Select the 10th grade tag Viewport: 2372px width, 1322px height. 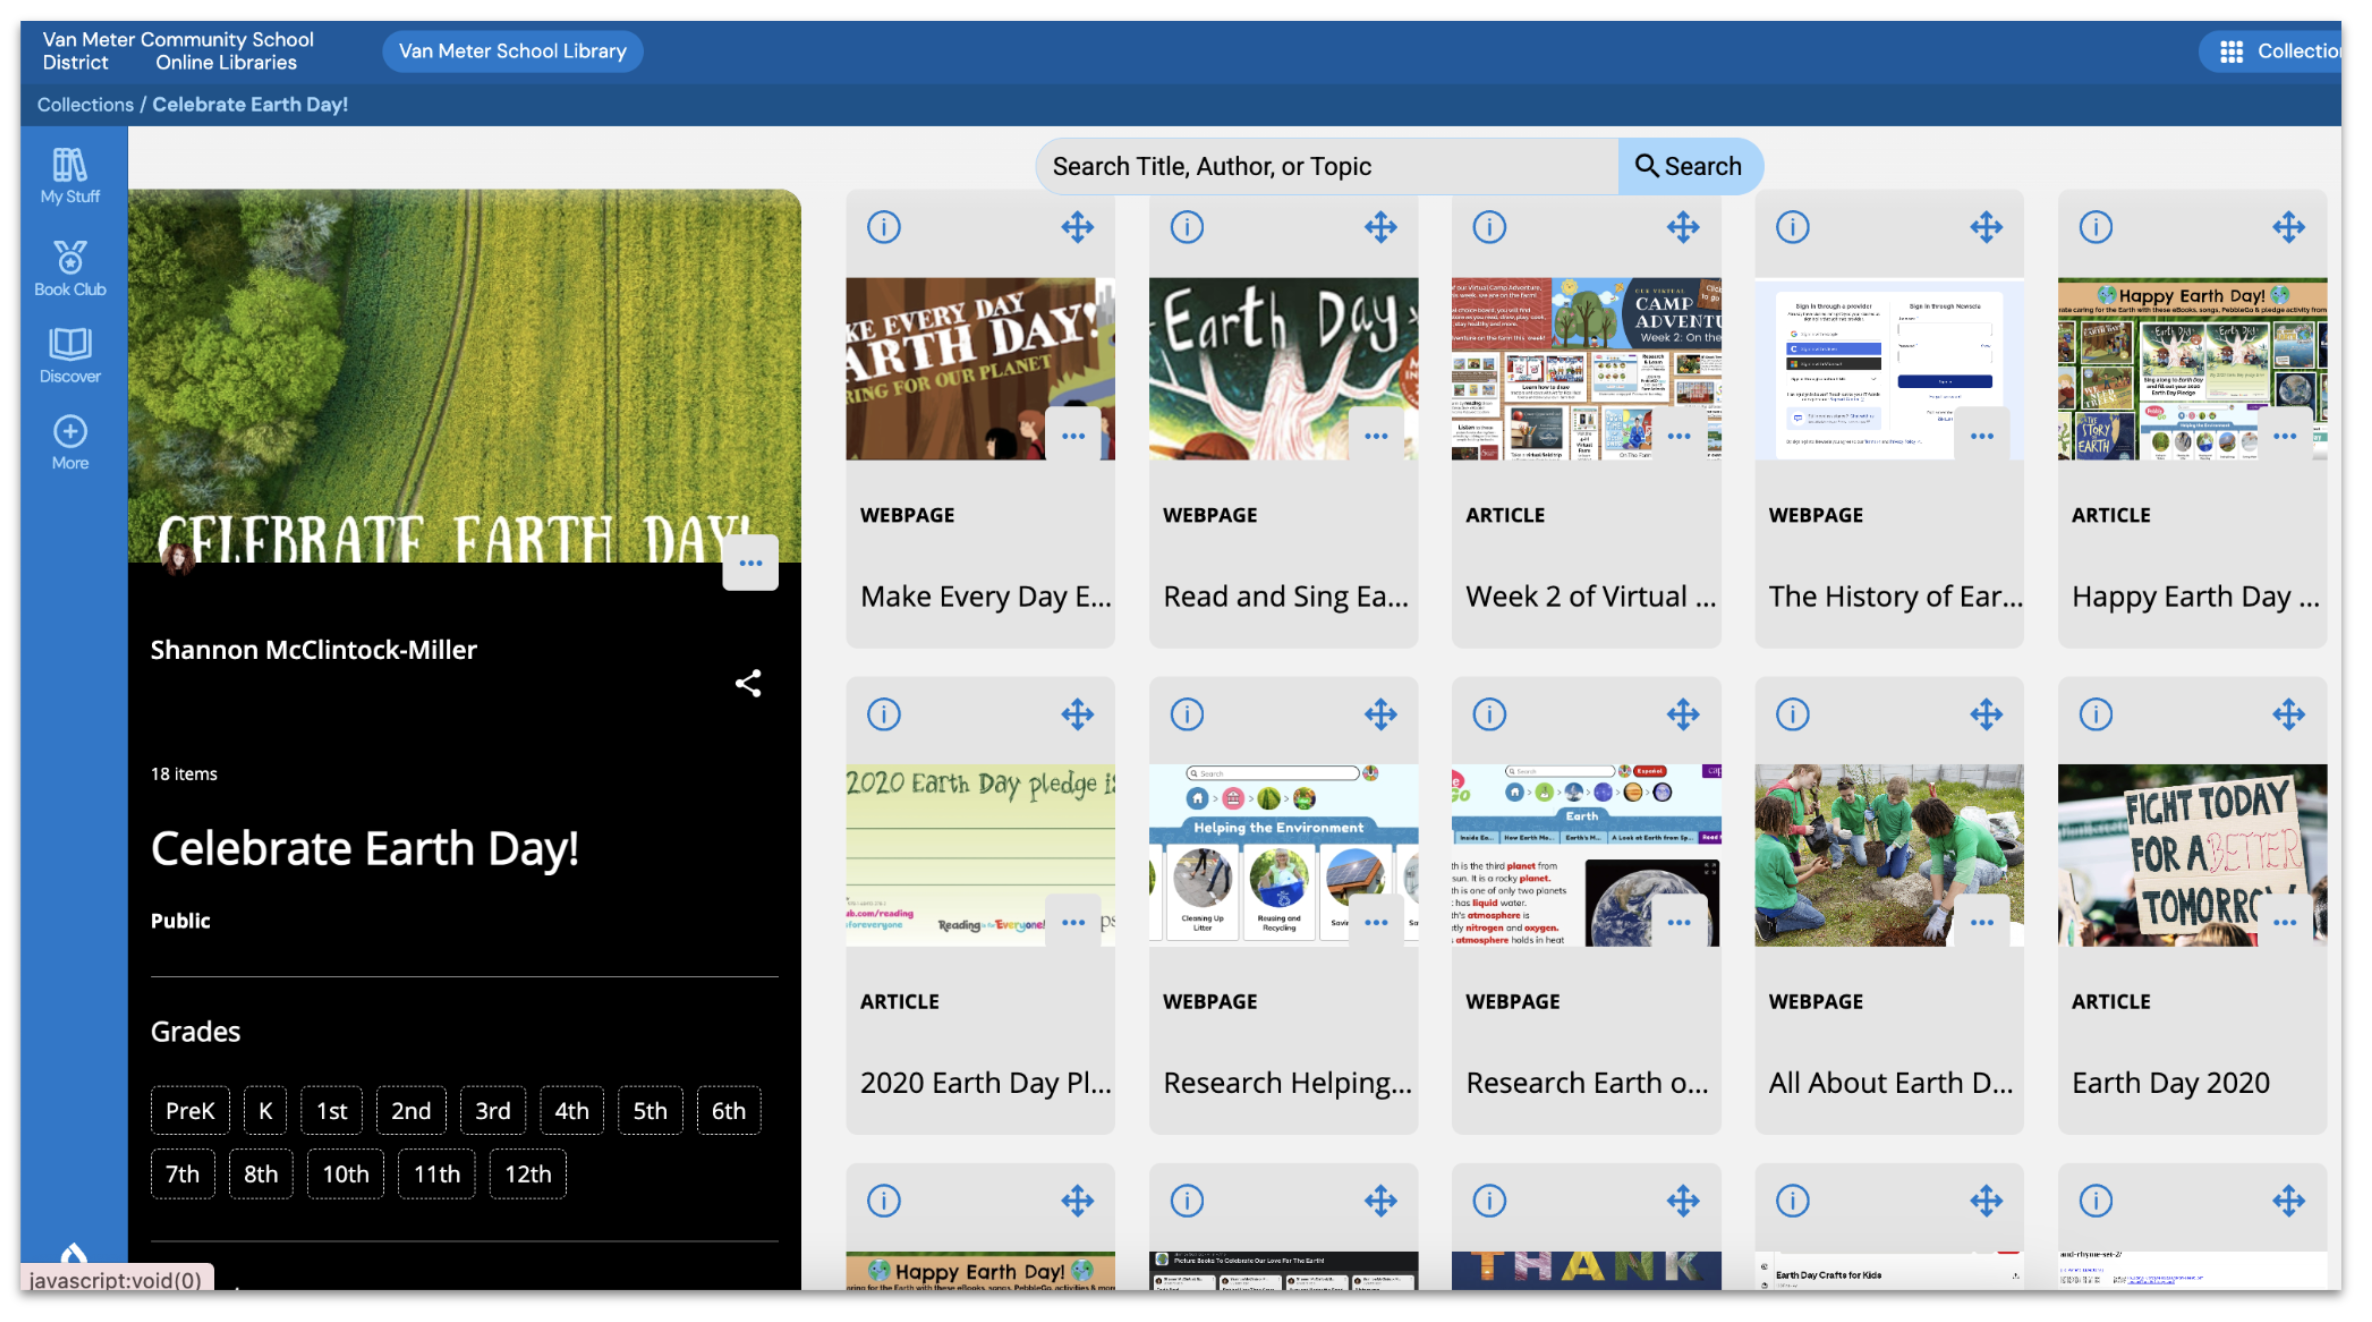click(346, 1174)
